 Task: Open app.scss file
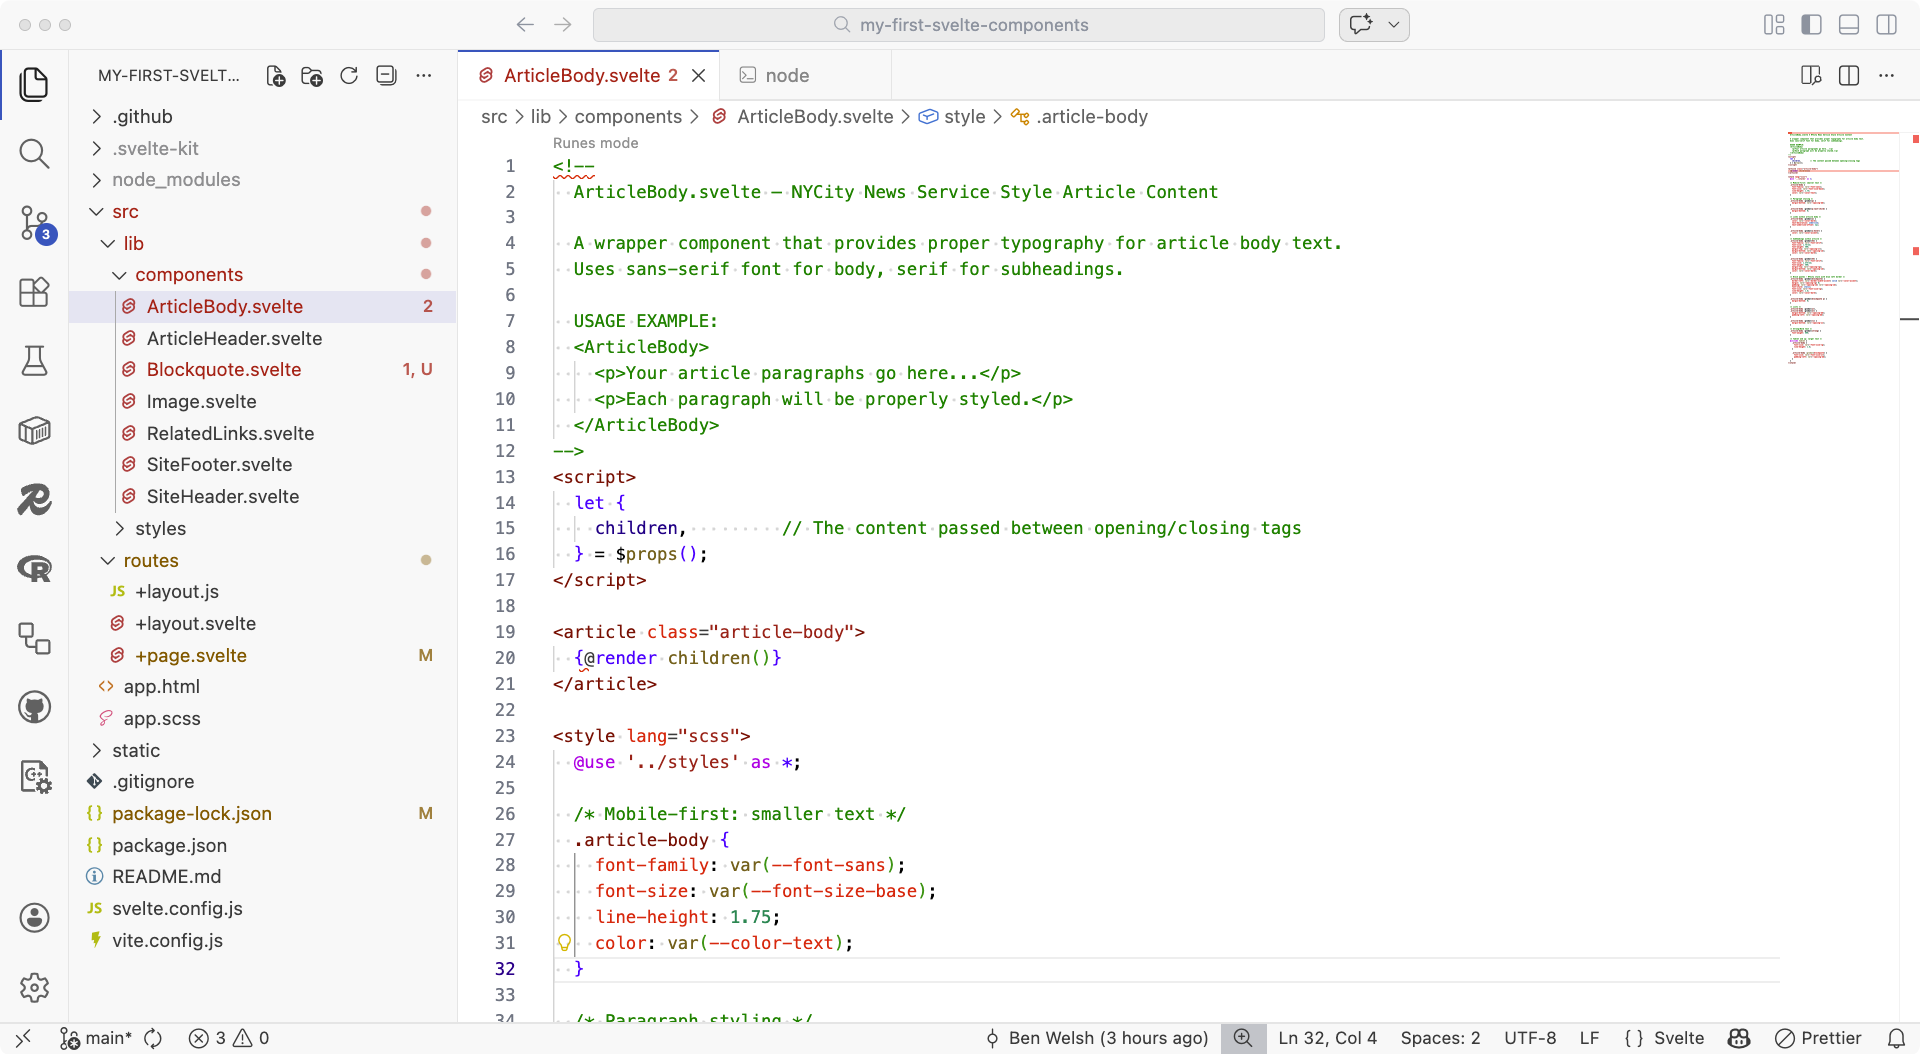(x=262, y=719)
